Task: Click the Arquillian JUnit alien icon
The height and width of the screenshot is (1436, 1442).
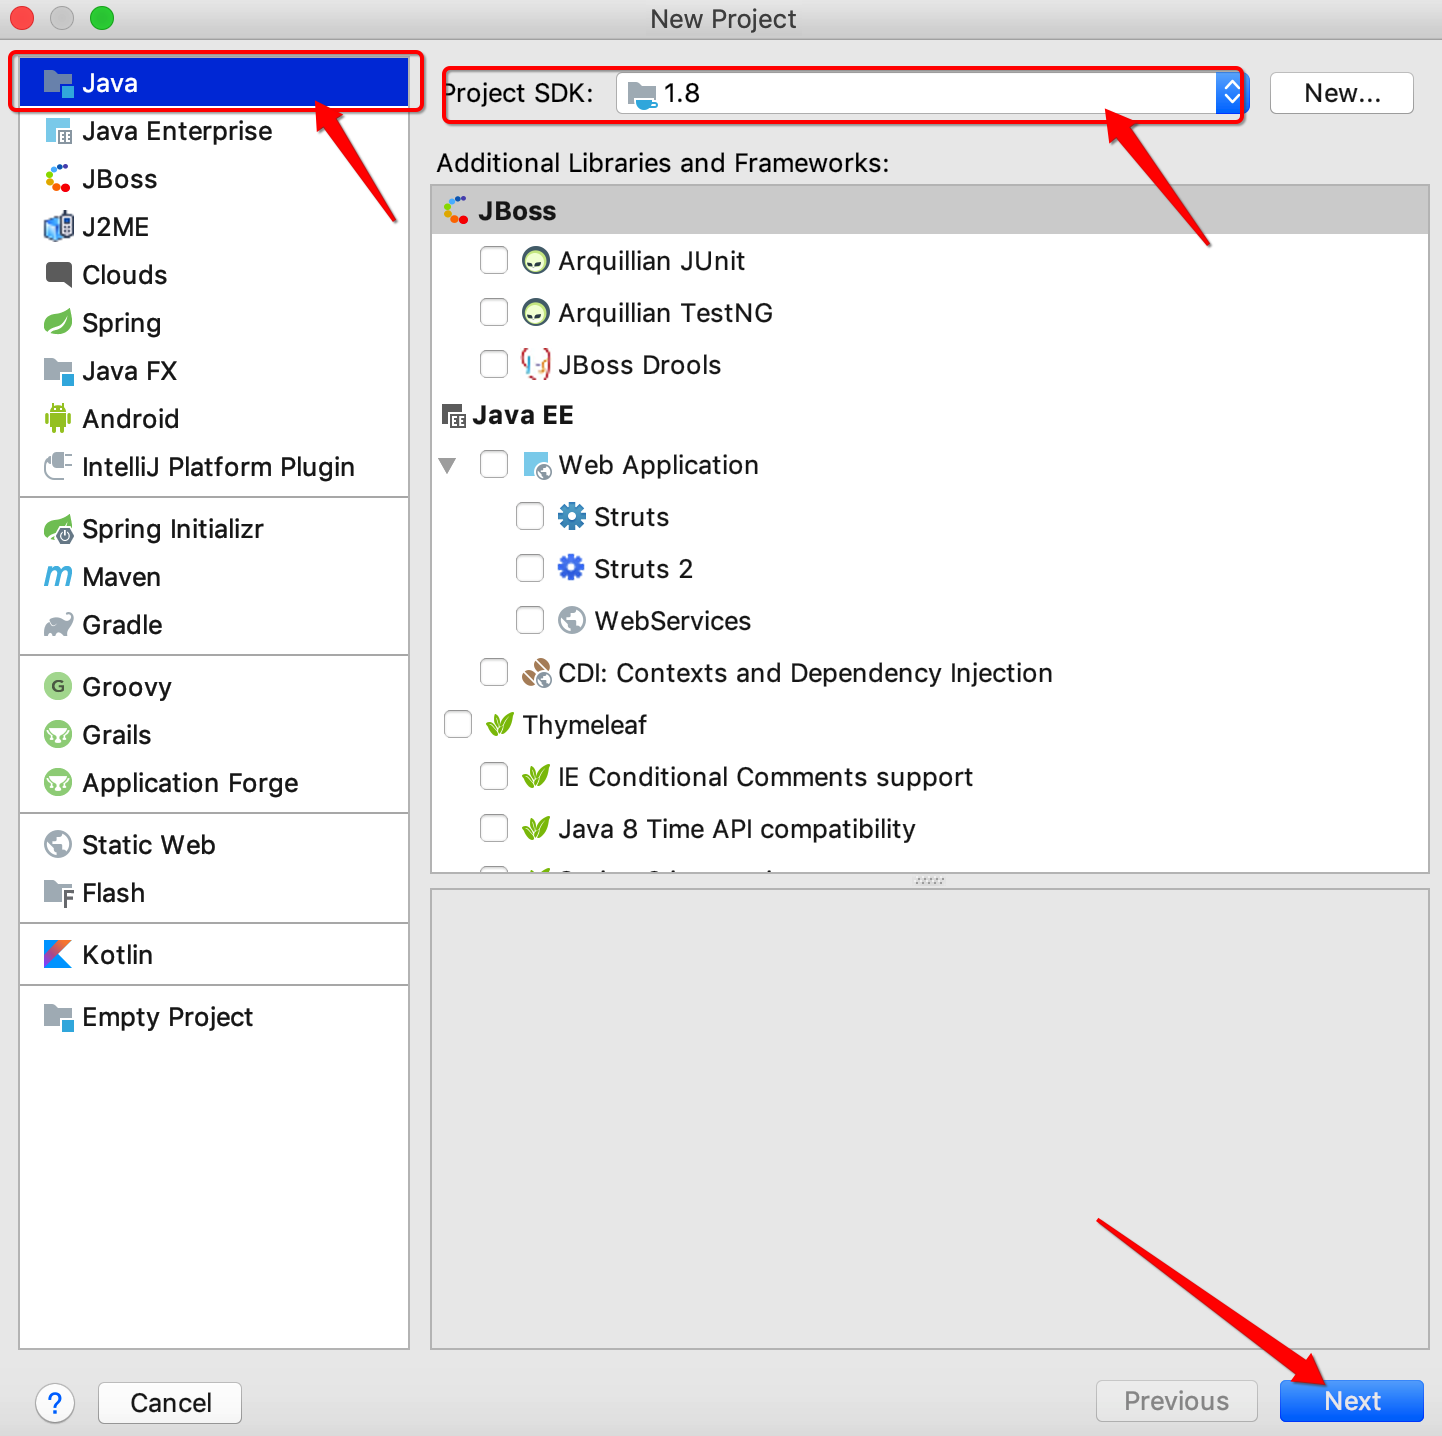Action: click(x=536, y=261)
